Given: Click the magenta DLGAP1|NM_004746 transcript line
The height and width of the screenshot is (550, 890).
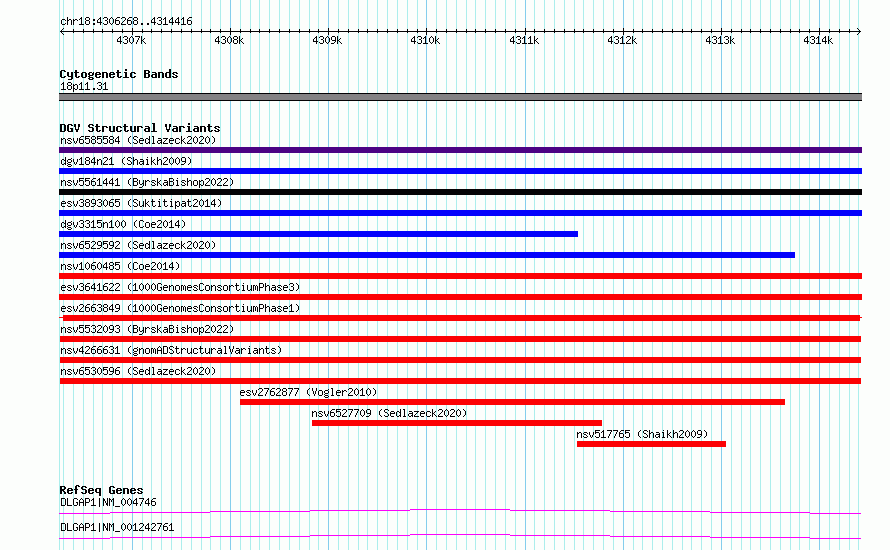Looking at the screenshot, I should tap(460, 511).
